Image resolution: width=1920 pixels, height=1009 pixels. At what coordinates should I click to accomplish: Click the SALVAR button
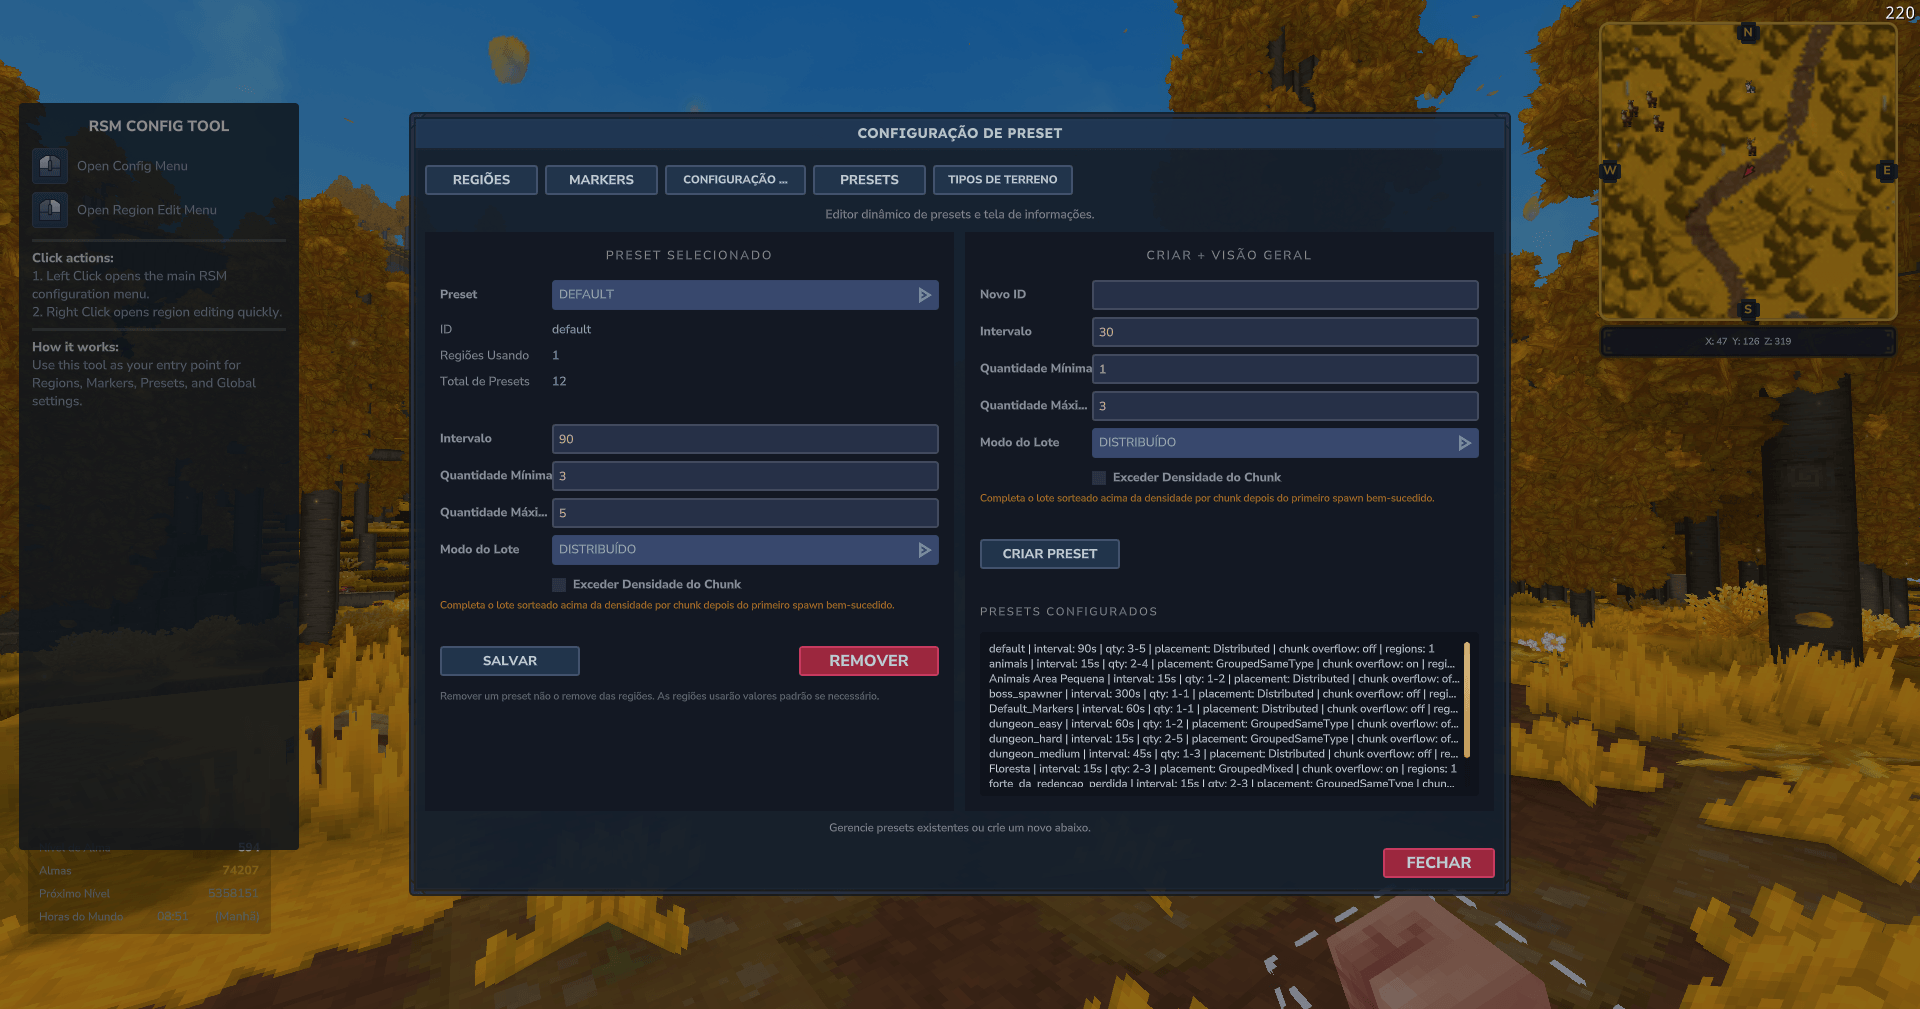pos(510,661)
